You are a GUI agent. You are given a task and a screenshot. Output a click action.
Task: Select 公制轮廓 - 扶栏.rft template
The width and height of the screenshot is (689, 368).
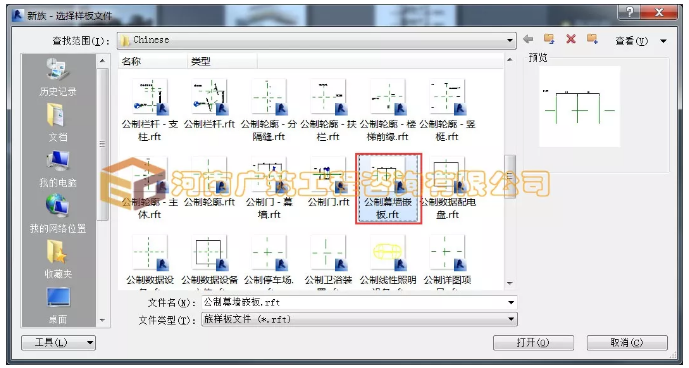(x=328, y=110)
